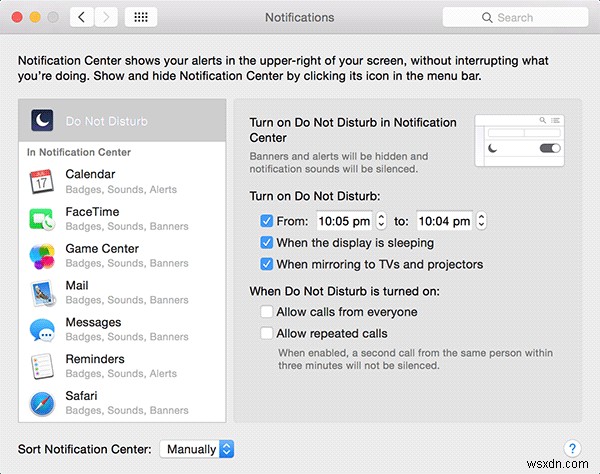
Task: Select the Safari row title
Action: (81, 396)
